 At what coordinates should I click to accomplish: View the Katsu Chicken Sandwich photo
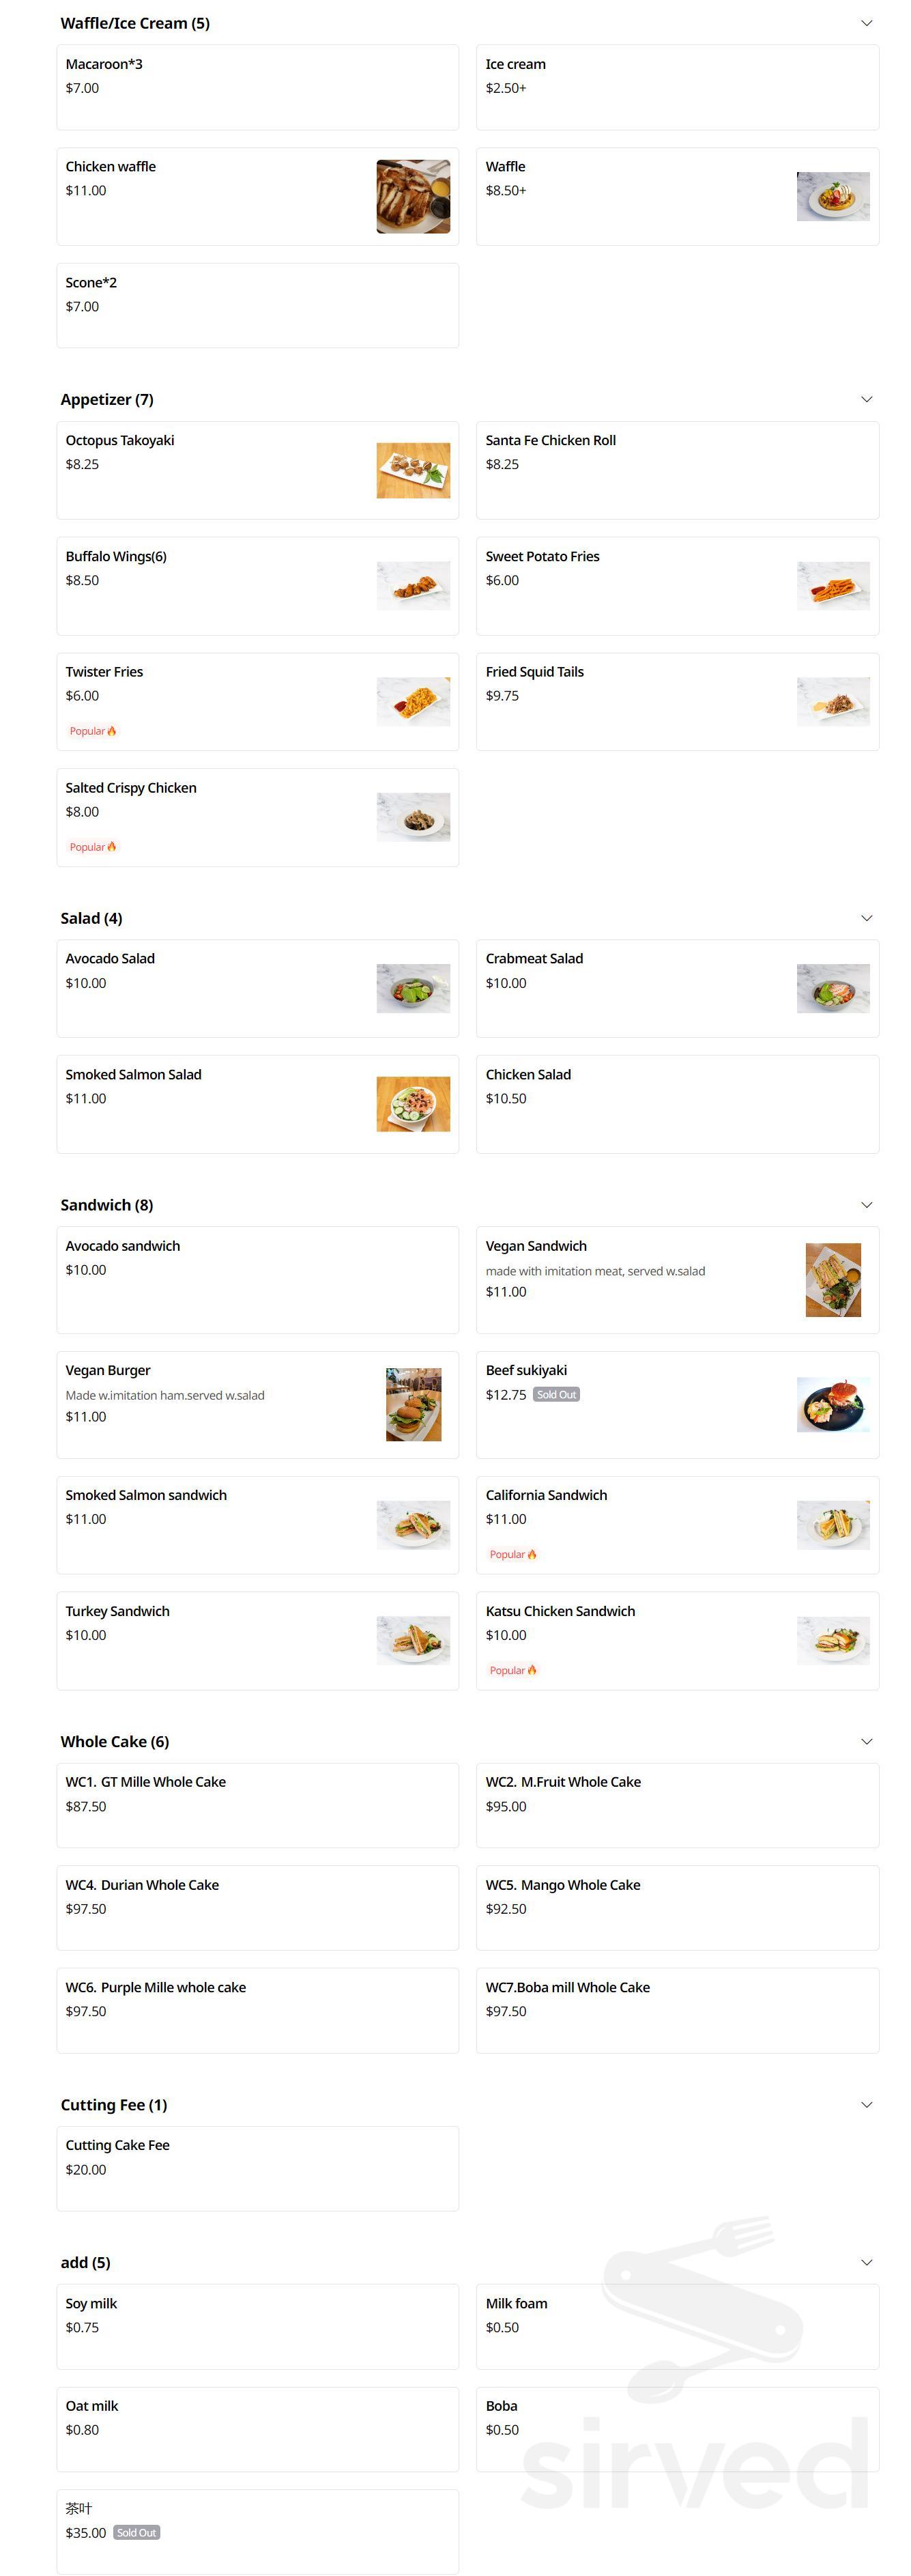tap(832, 1640)
